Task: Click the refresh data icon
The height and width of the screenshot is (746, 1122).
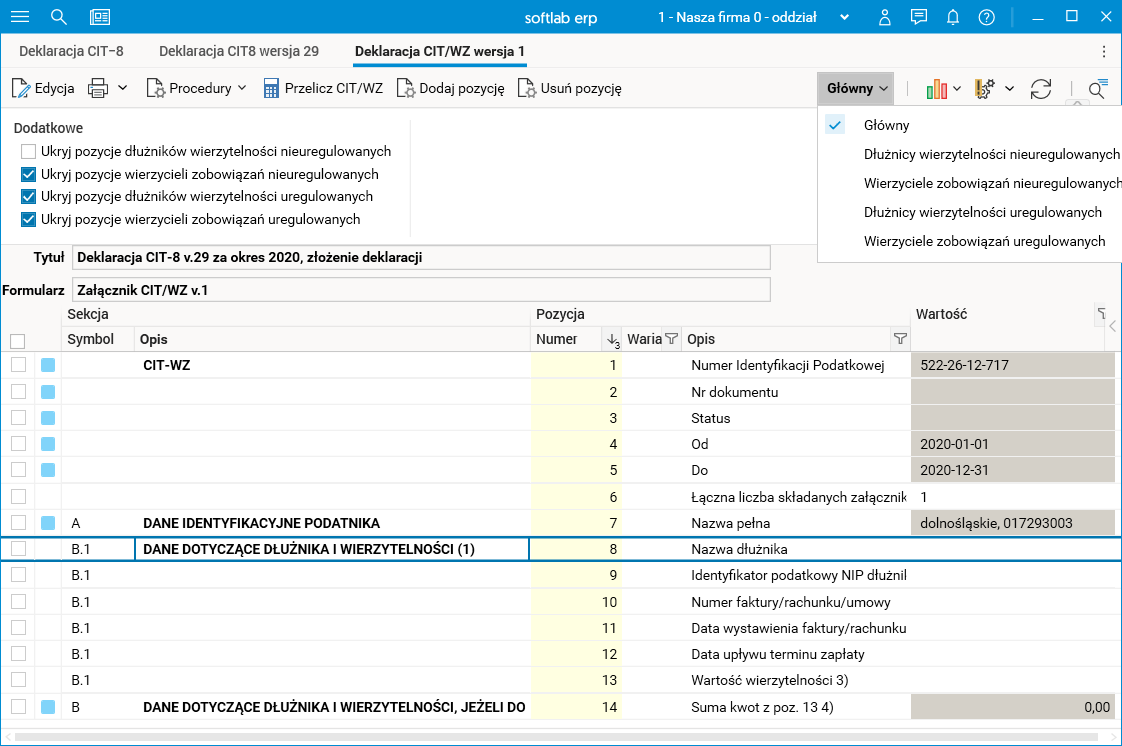Action: (x=1041, y=89)
